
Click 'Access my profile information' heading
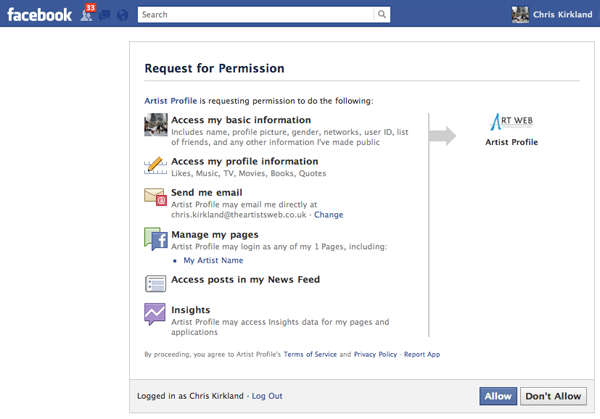pos(245,161)
